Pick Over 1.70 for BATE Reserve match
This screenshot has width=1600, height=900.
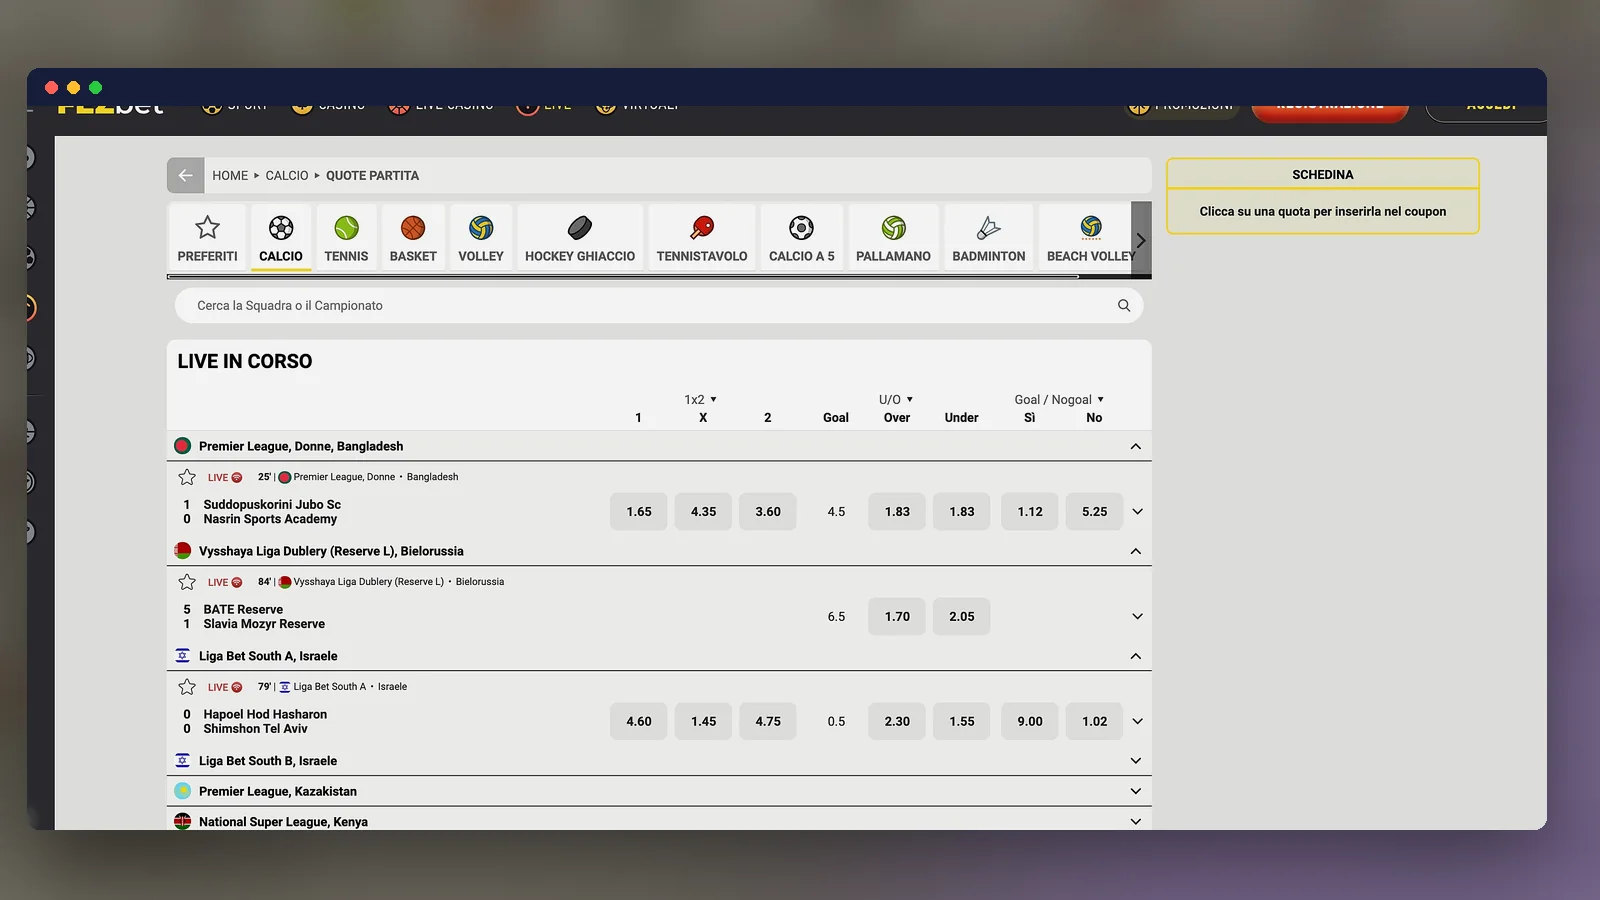(x=897, y=617)
